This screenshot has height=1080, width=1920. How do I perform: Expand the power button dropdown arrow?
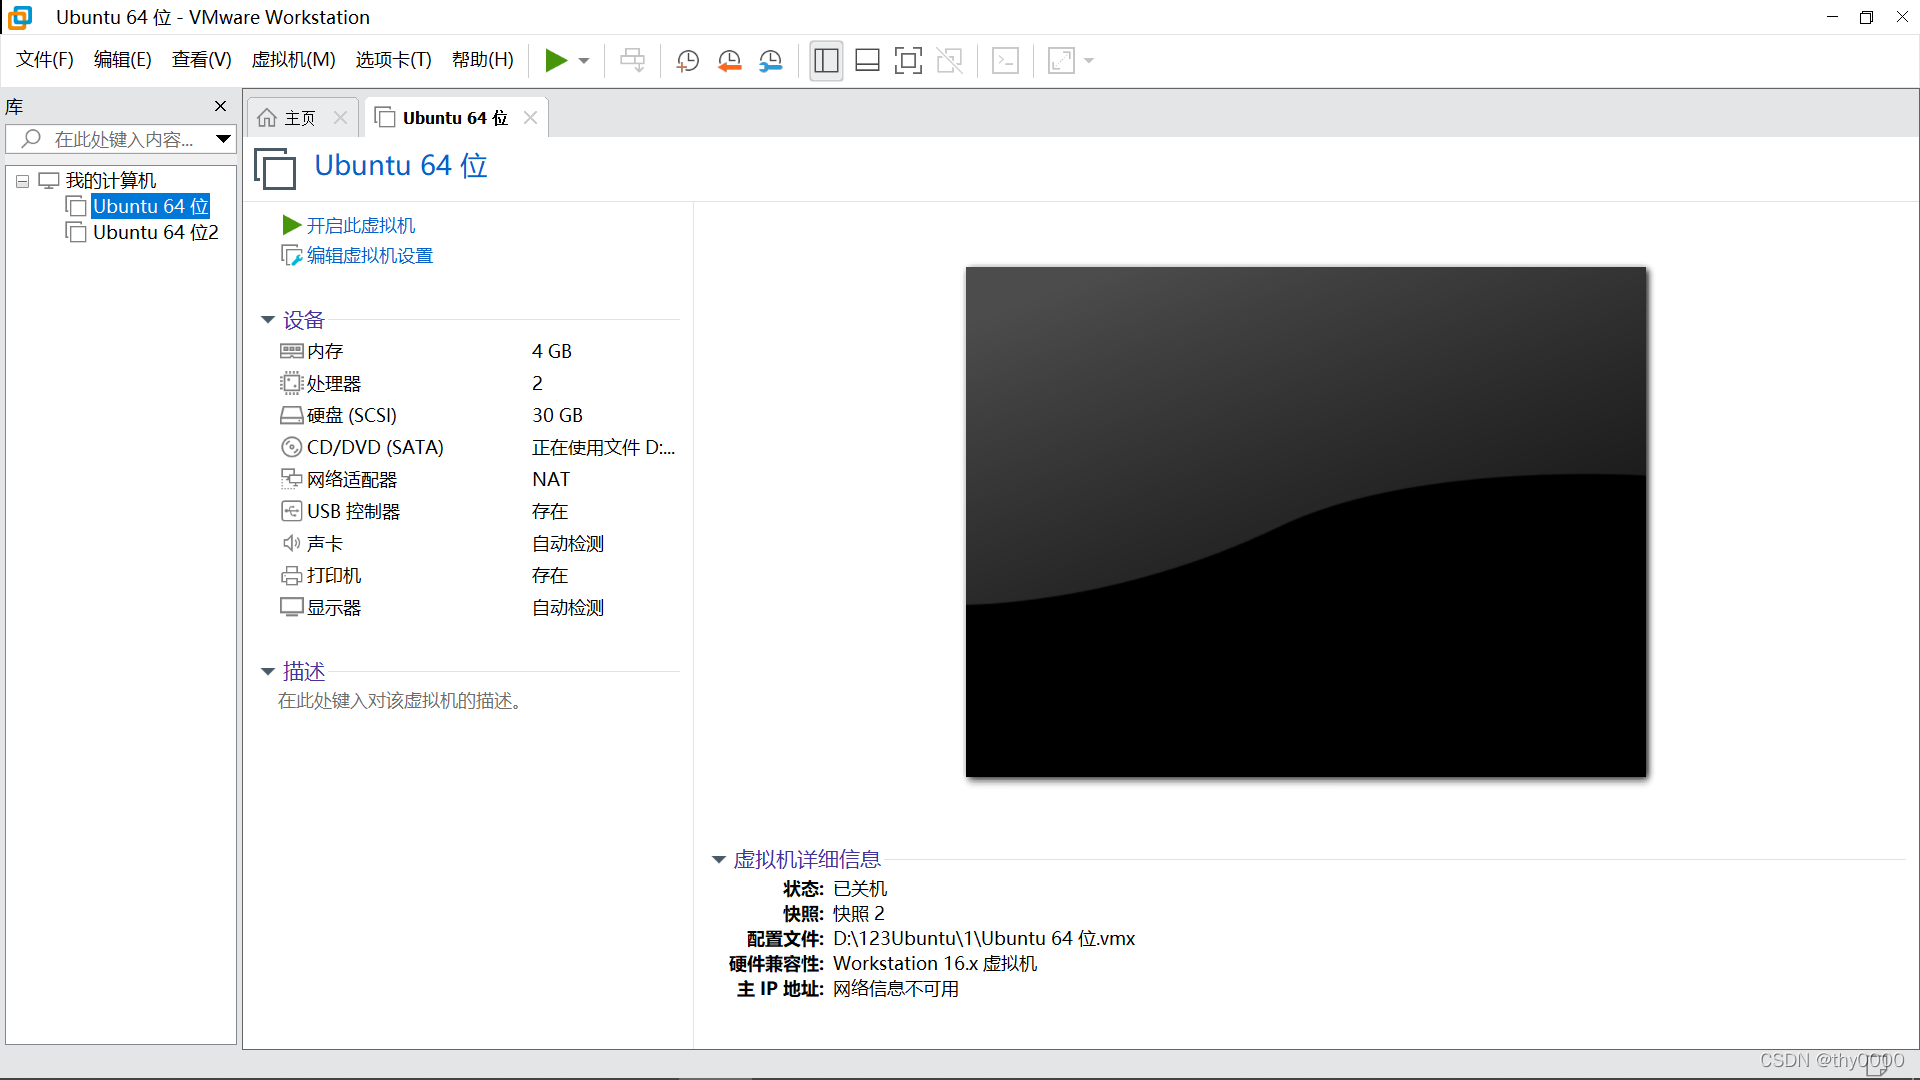[584, 60]
